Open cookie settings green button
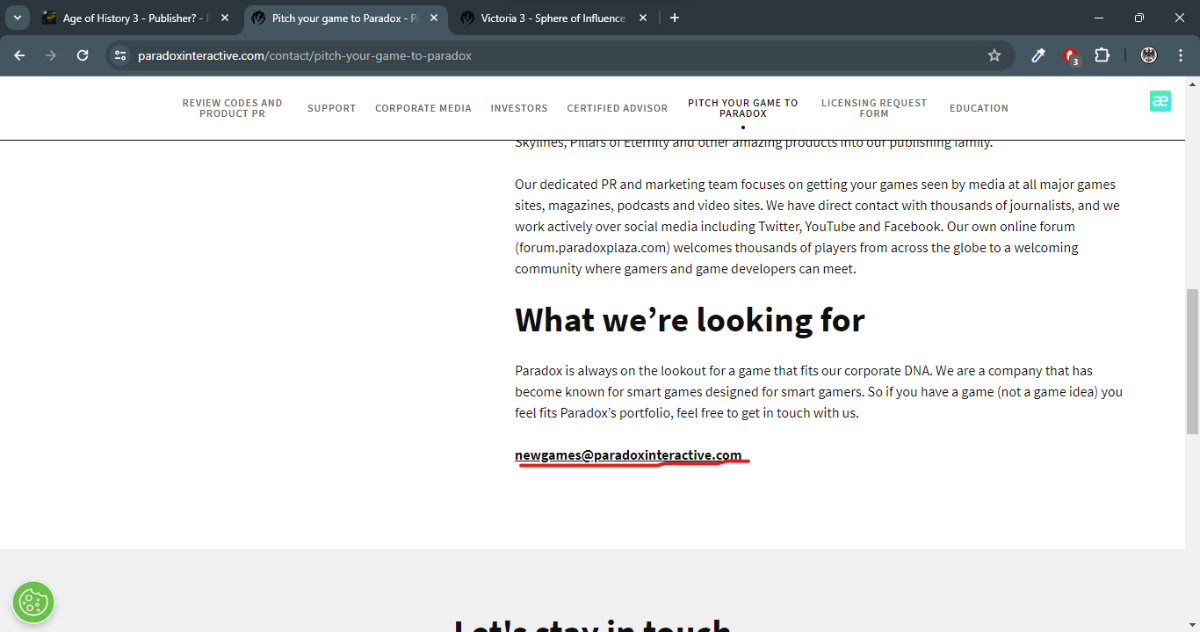The image size is (1200, 632). pos(33,602)
